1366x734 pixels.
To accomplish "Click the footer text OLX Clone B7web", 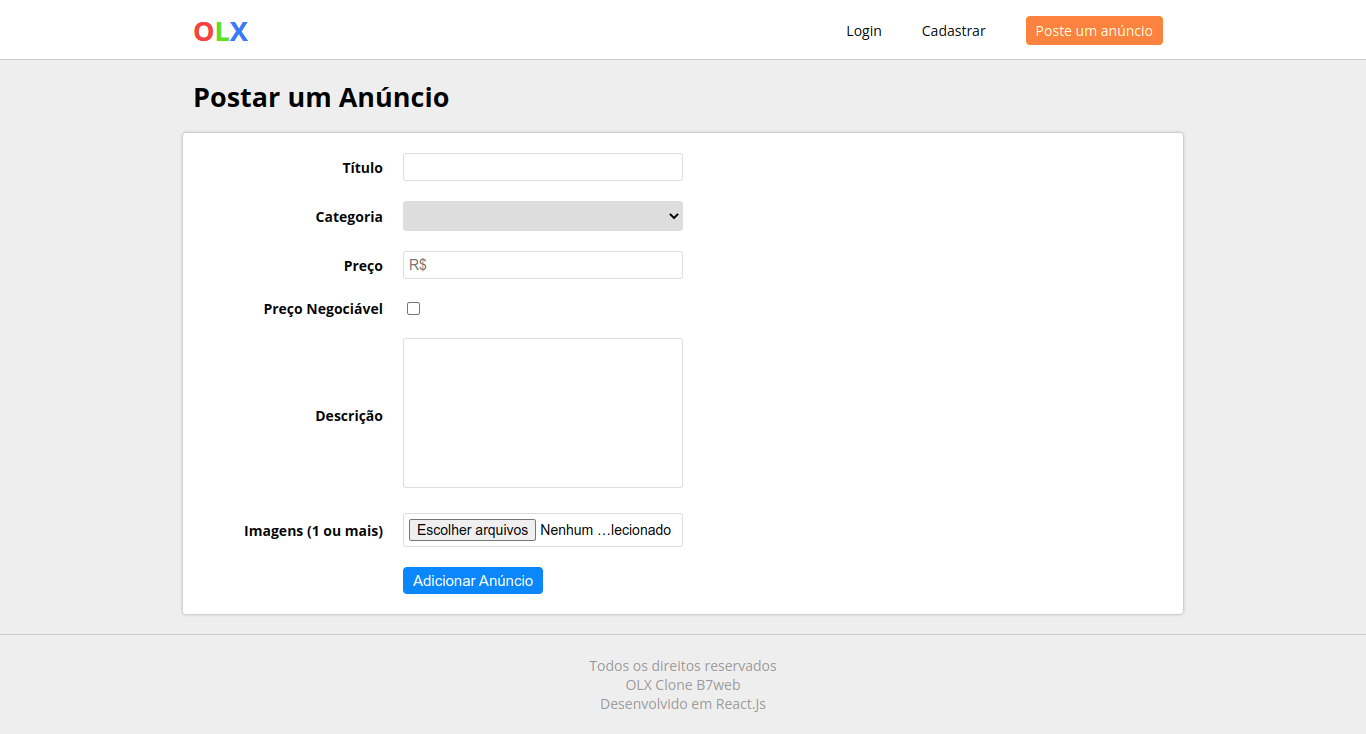I will click(x=682, y=684).
